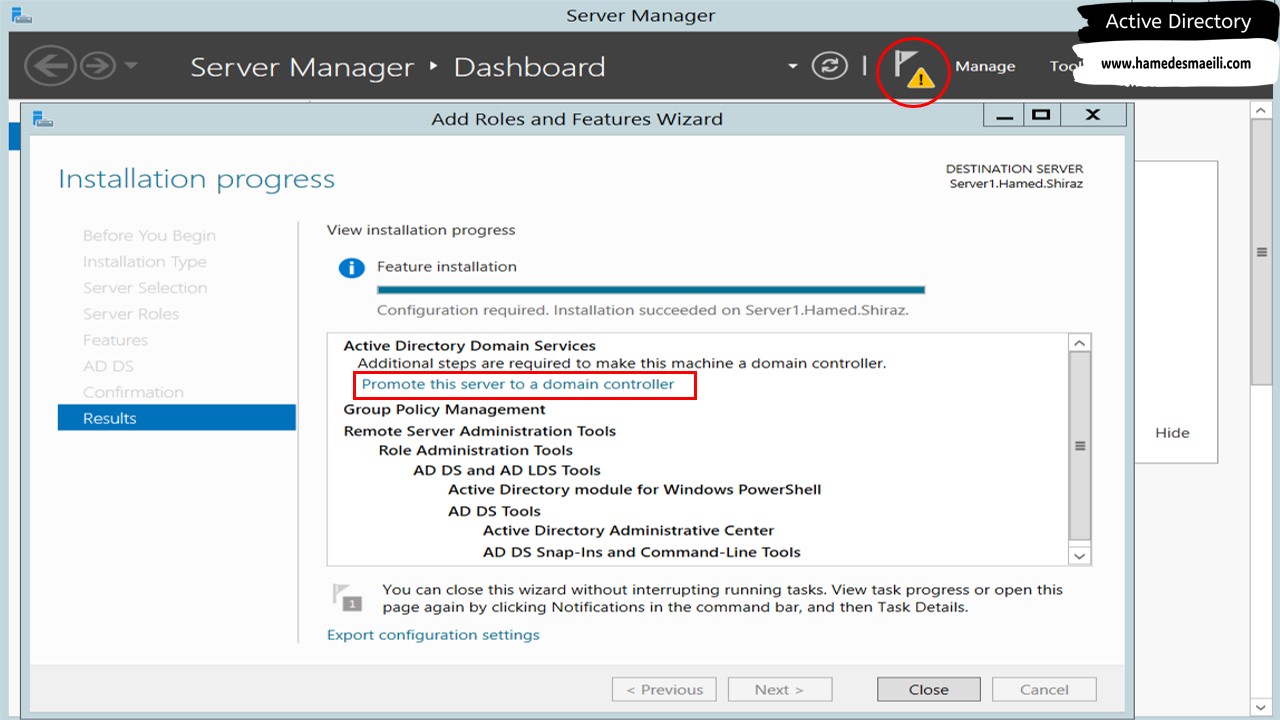This screenshot has height=720, width=1280.
Task: Click AD DS Tools entry
Action: click(494, 511)
